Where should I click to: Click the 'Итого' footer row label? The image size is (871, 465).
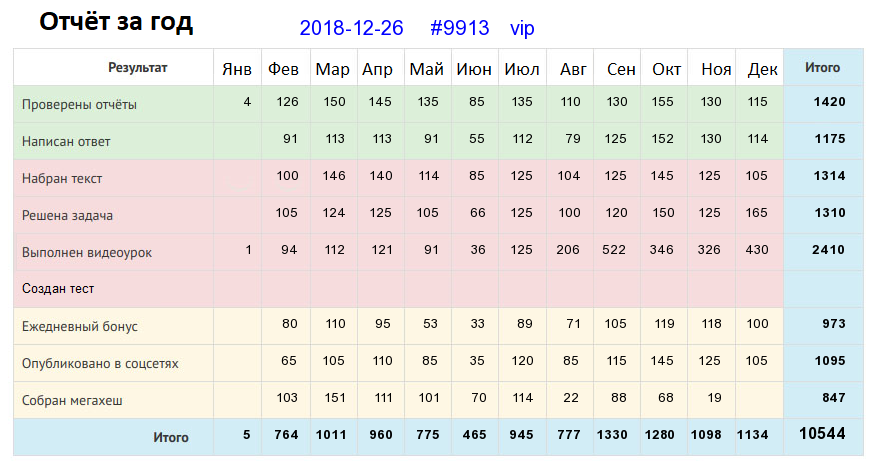[x=171, y=438]
